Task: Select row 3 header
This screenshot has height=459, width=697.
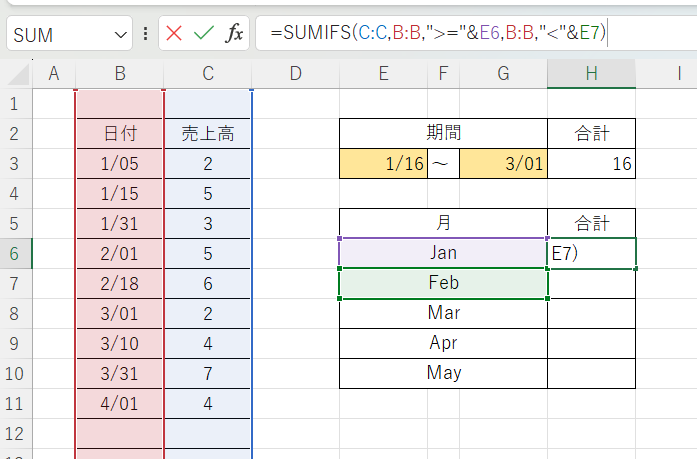Action: [x=16, y=164]
